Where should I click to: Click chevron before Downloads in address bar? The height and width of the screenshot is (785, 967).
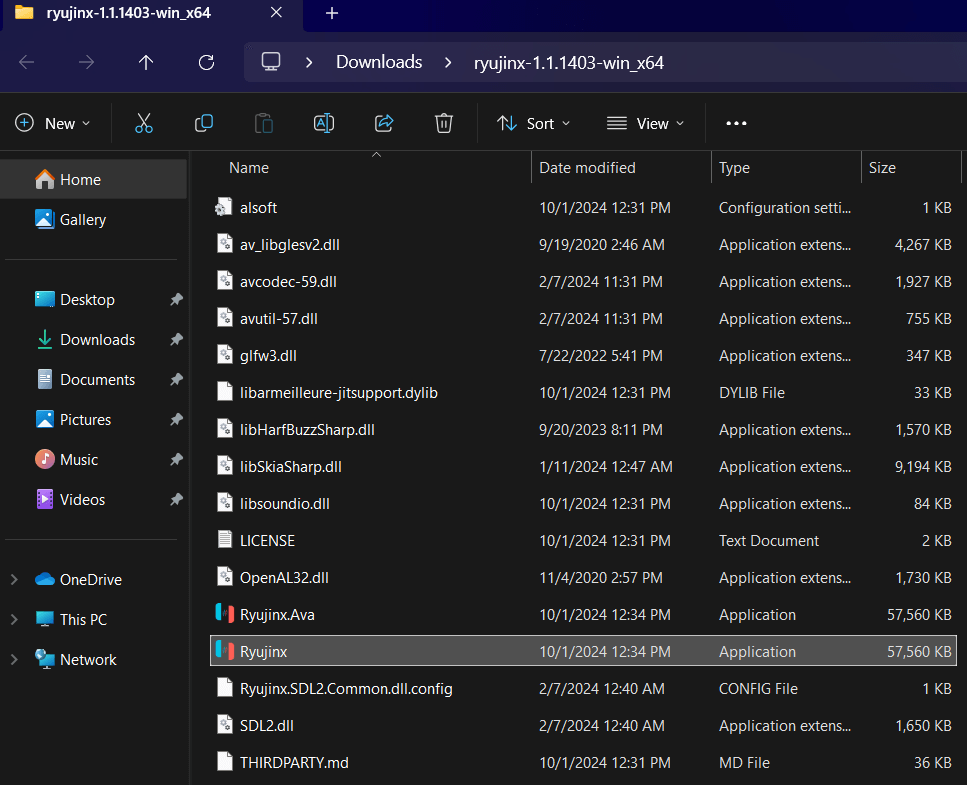point(309,62)
